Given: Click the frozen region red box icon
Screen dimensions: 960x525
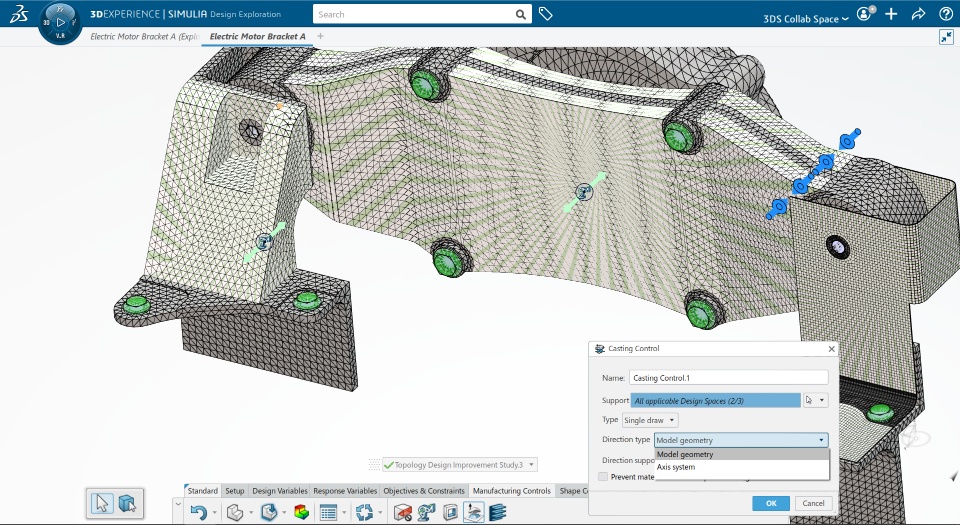Looking at the screenshot, I should click(x=402, y=512).
